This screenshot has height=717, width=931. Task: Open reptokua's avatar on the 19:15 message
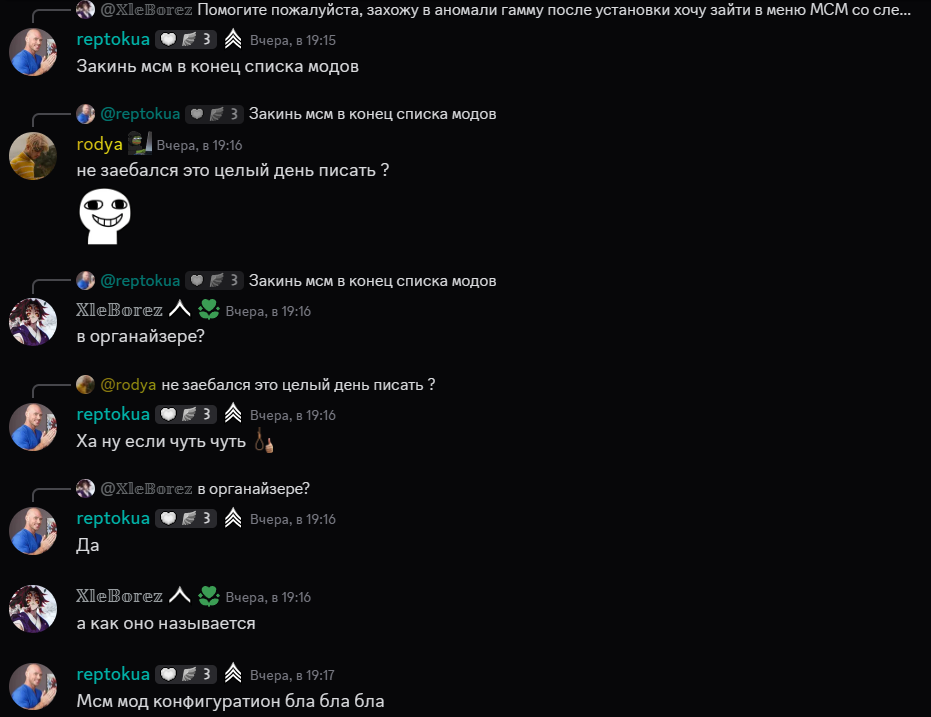coord(33,52)
